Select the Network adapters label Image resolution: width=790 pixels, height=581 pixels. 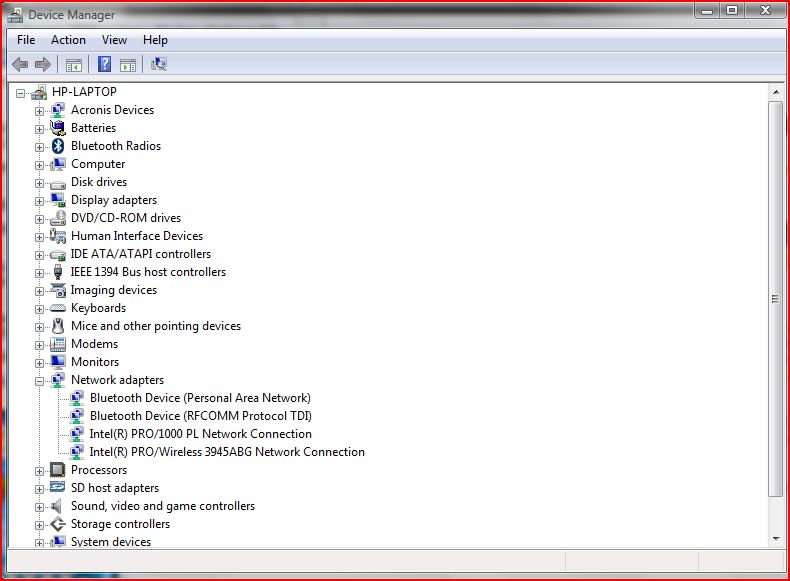(117, 380)
